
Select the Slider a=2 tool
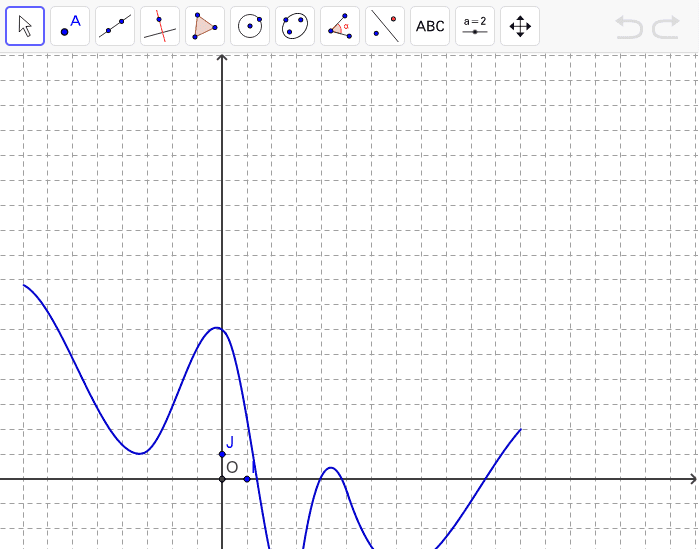(475, 26)
